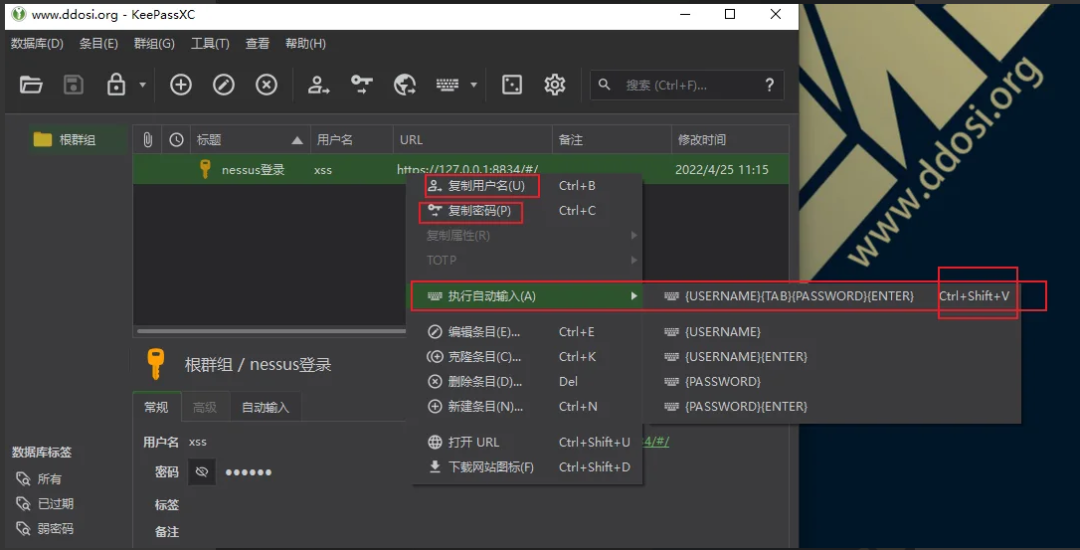Viewport: 1080px width, 550px height.
Task: Copy username toolbar icon
Action: click(x=318, y=85)
